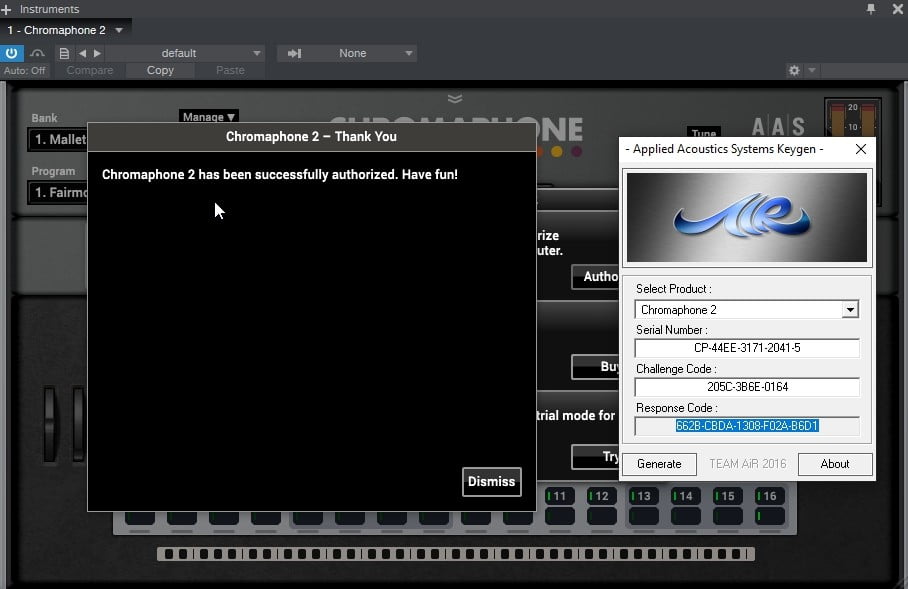Click the plus icon next to Instruments
Screen dimensions: 908x589
pos(6,9)
